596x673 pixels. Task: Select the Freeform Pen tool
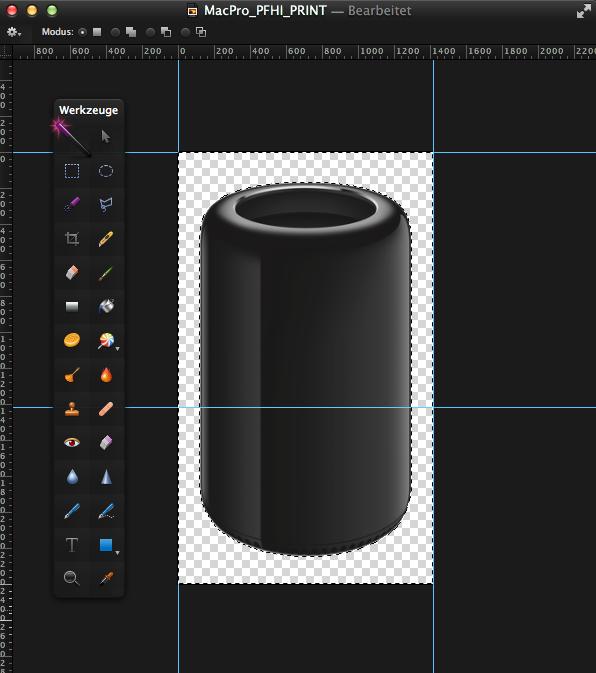[x=106, y=511]
